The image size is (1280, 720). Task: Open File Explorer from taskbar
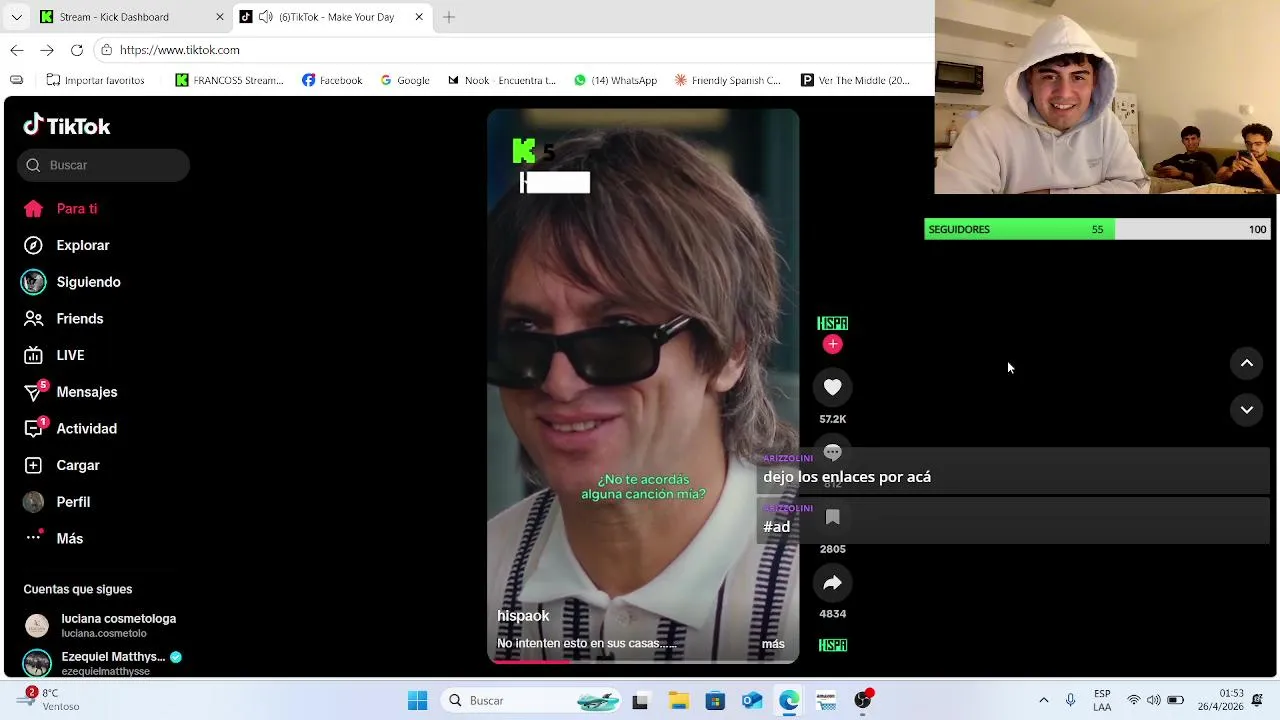coord(678,700)
